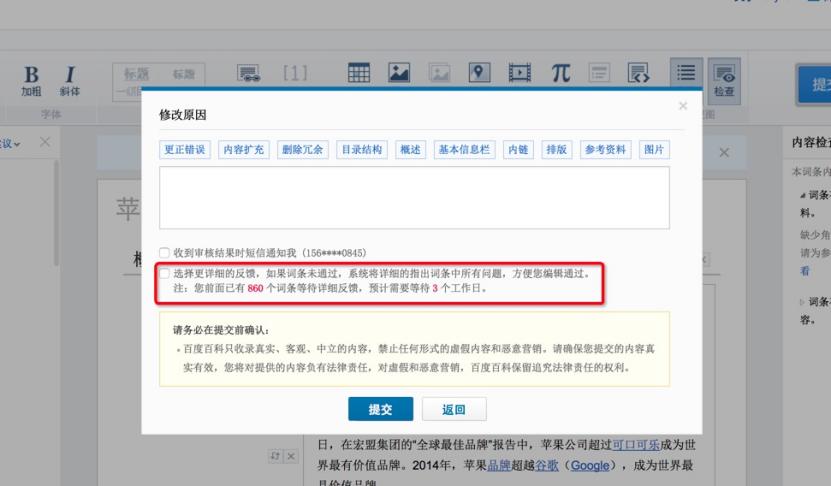Insert a map location pin
831x486 pixels.
pyautogui.click(x=479, y=72)
